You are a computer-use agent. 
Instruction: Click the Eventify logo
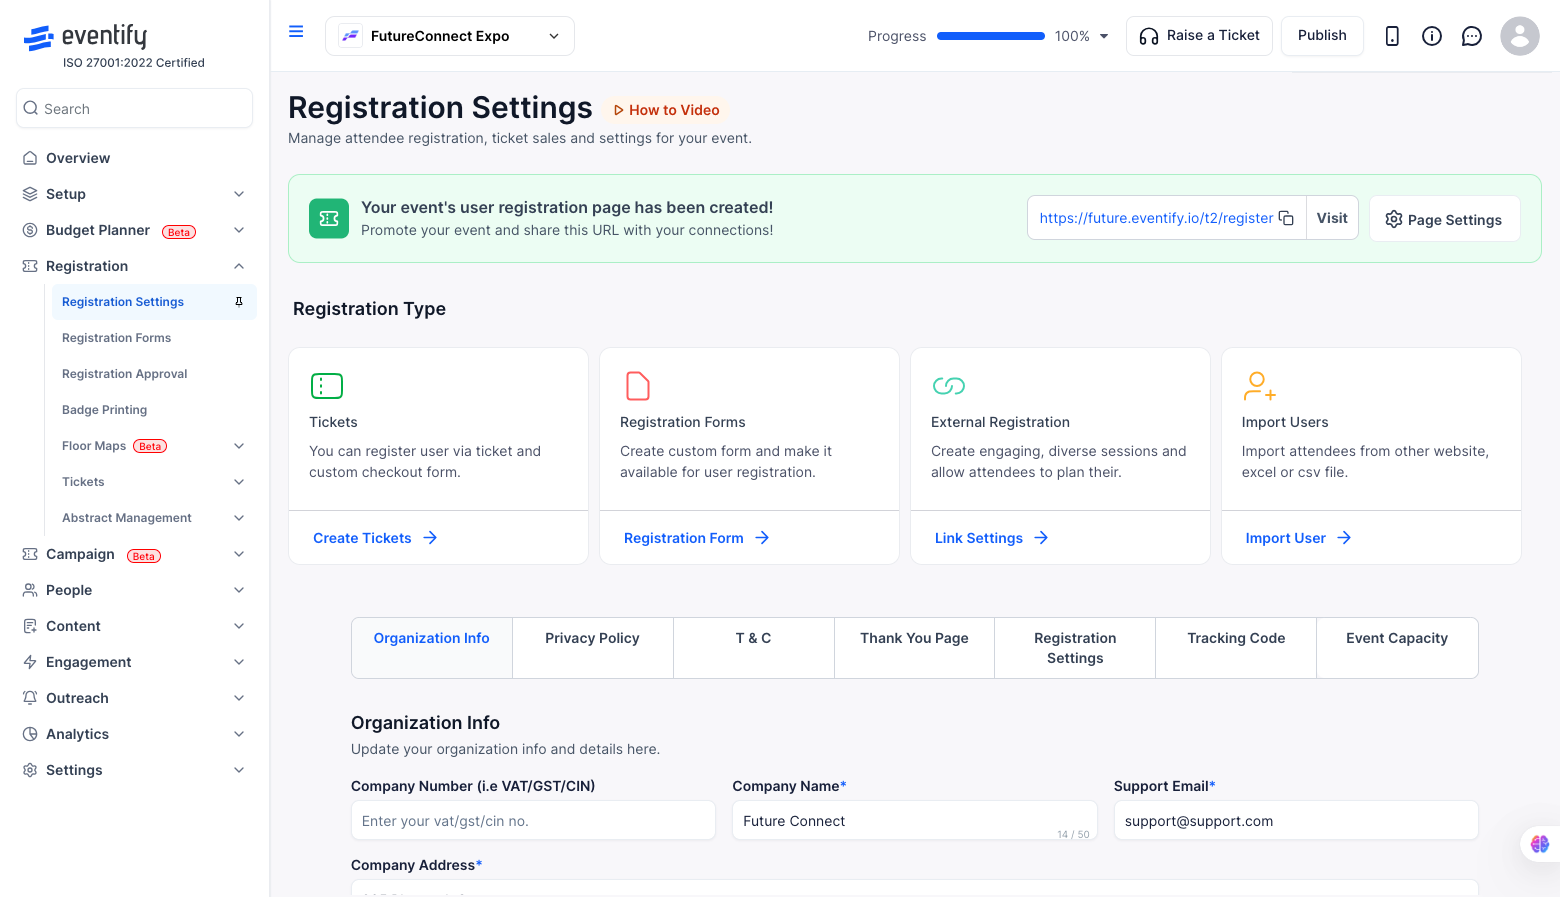(x=85, y=38)
